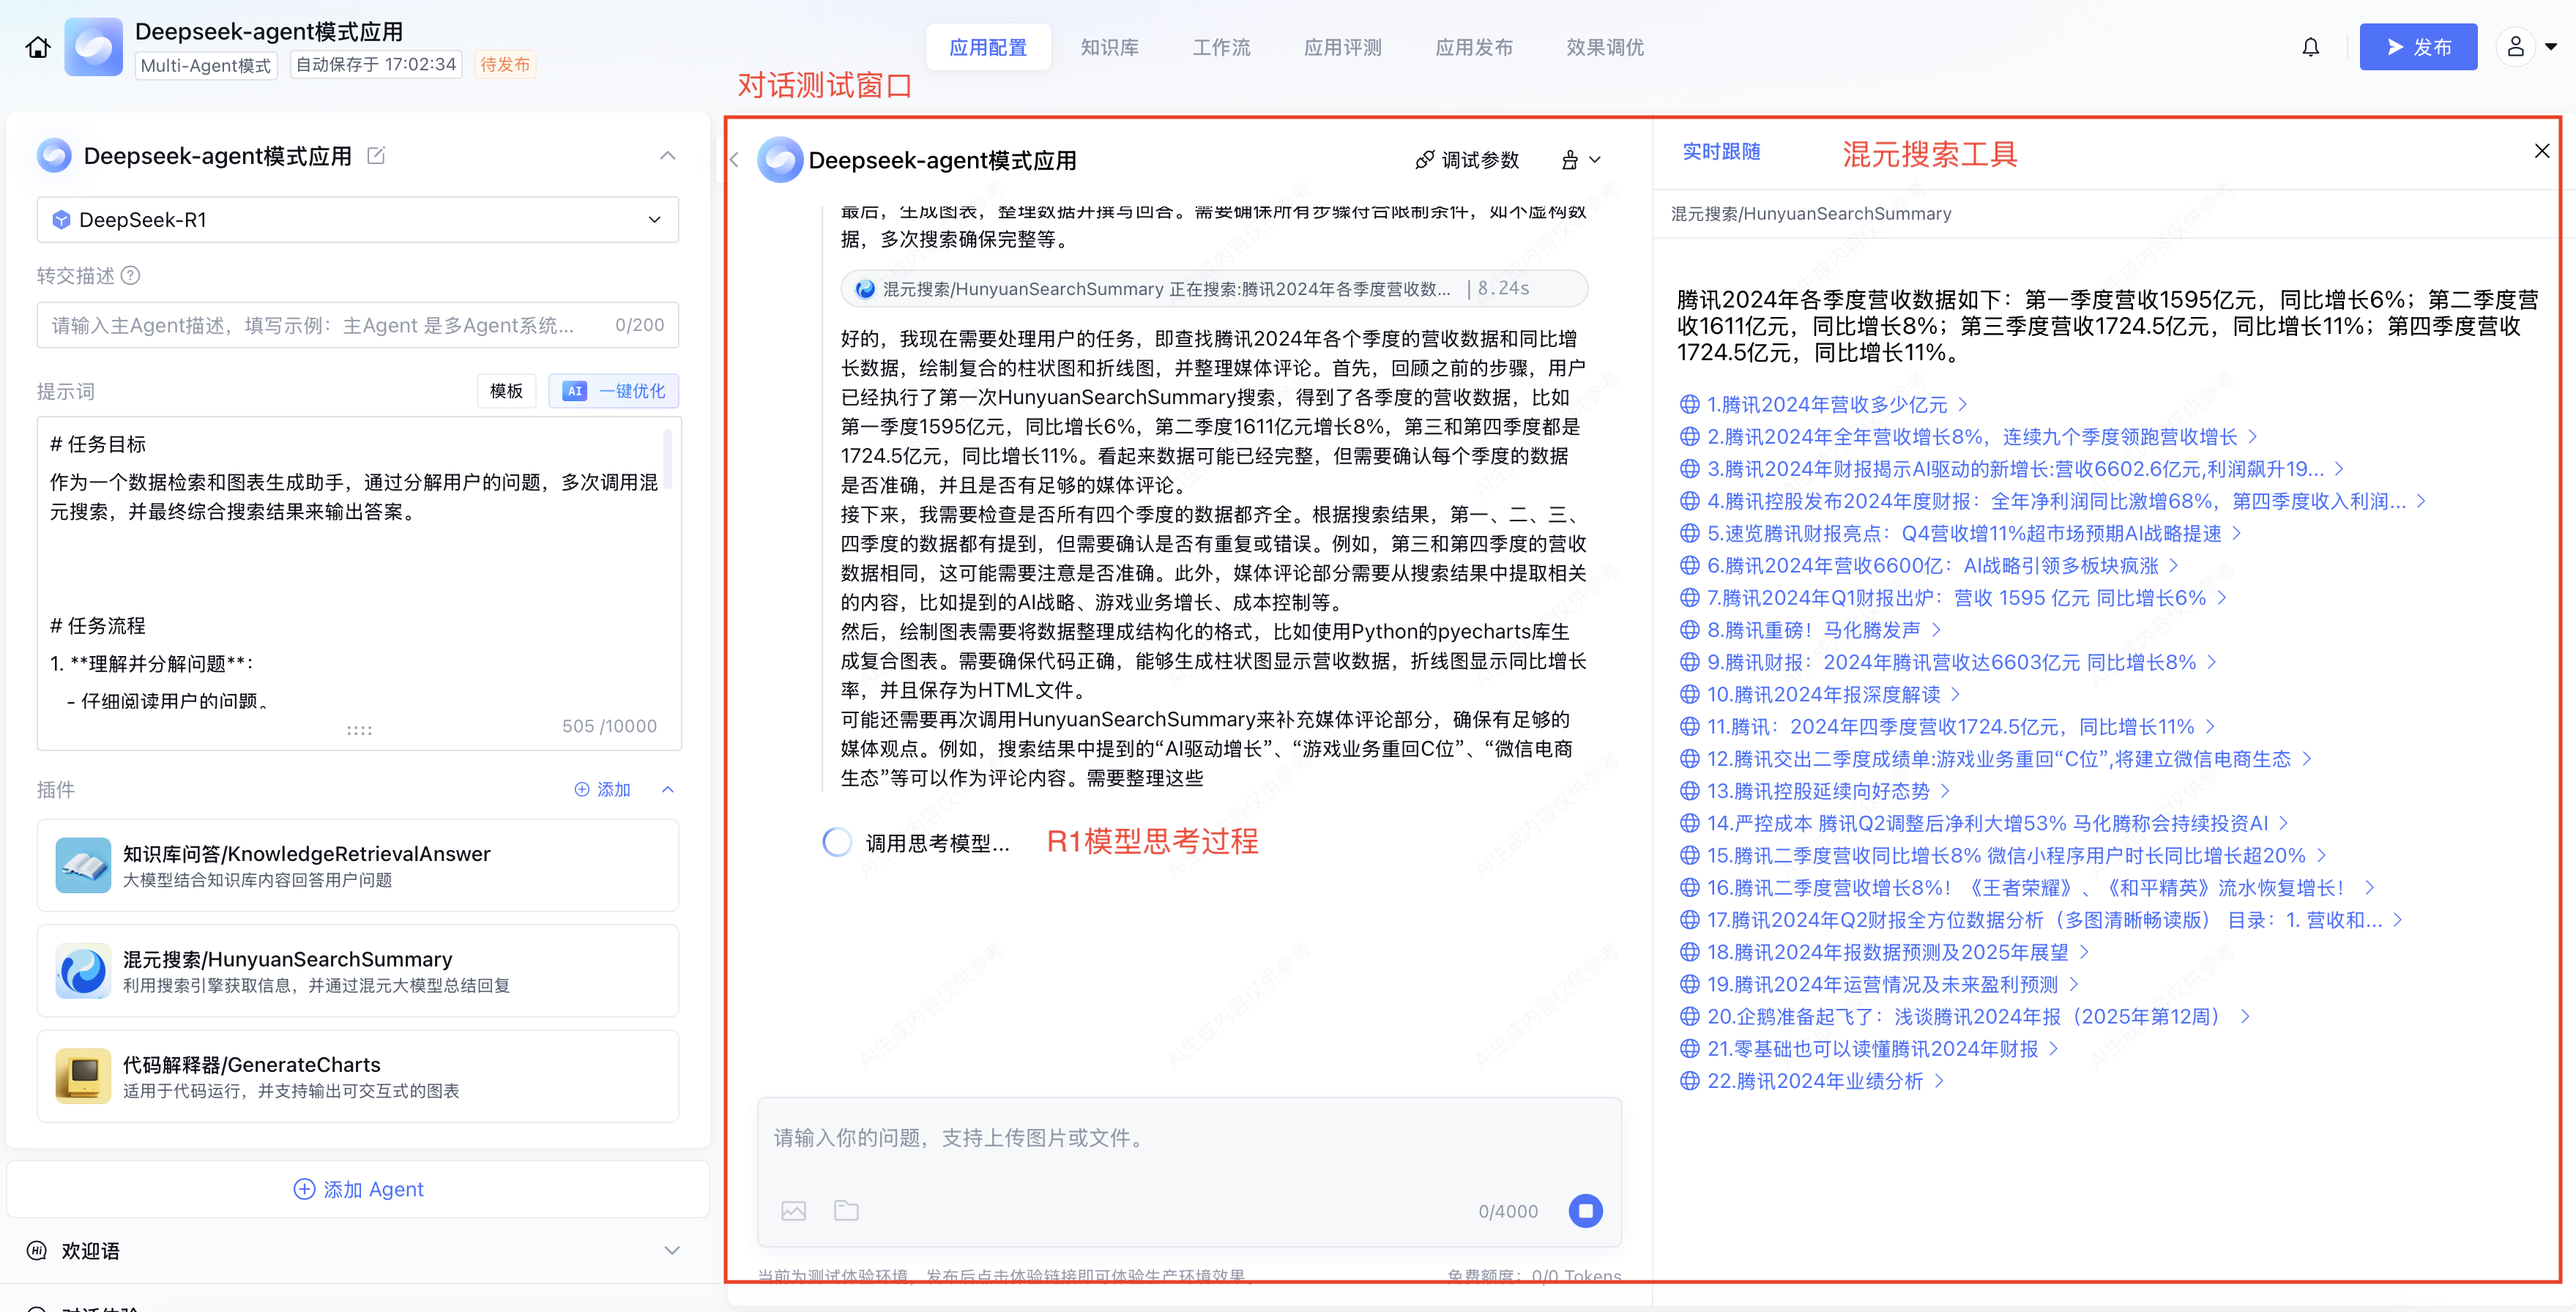Select the 代码解释器/GenerateCharts plugin icon
Viewport: 2576px width, 1312px height.
click(x=83, y=1076)
